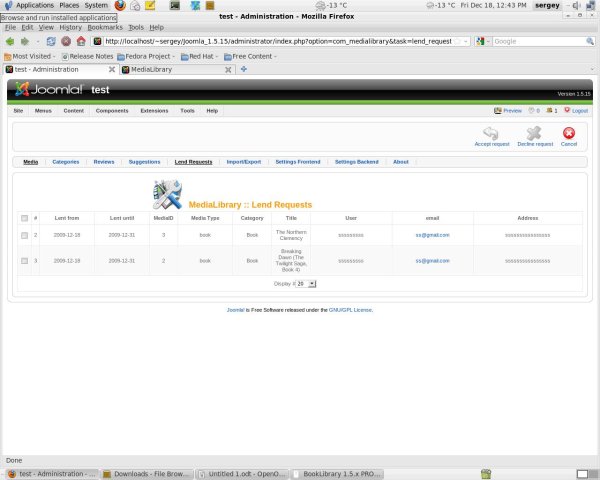
Task: Click the Firefox launcher in top panel
Action: (120, 5)
